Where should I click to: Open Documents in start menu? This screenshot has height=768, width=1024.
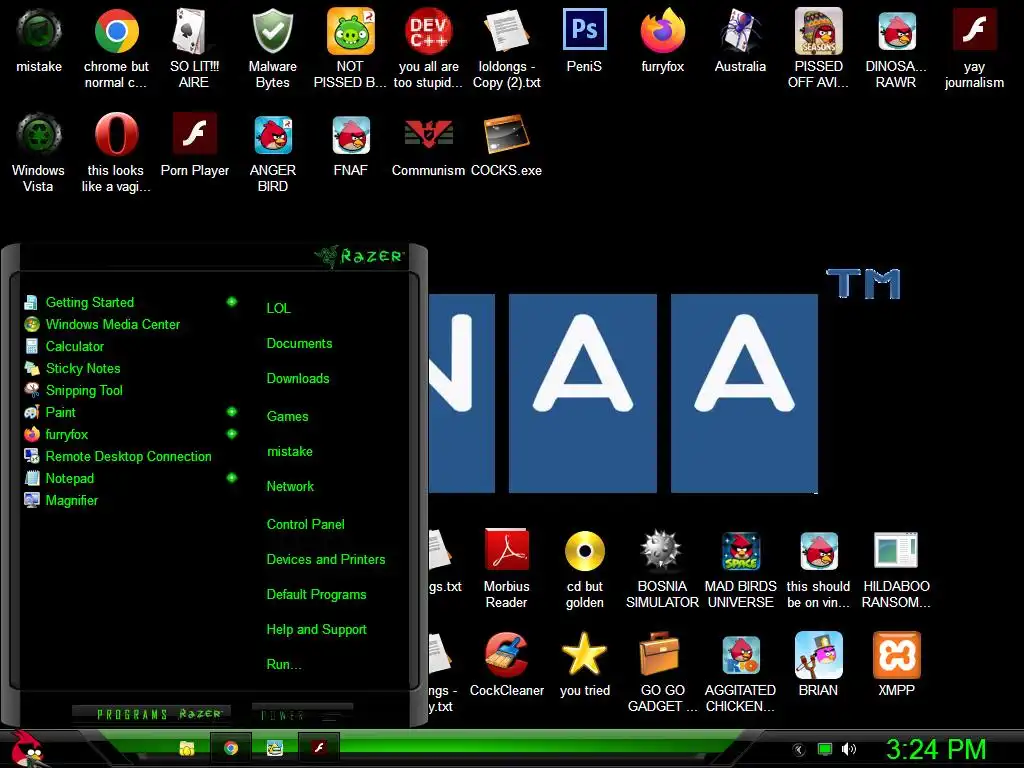tap(299, 344)
